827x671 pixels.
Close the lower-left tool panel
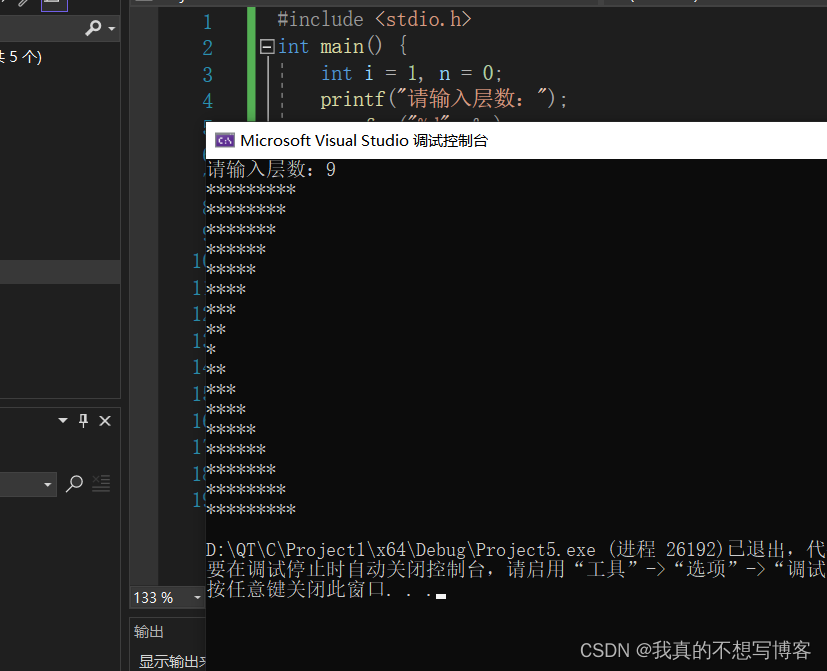pos(105,420)
